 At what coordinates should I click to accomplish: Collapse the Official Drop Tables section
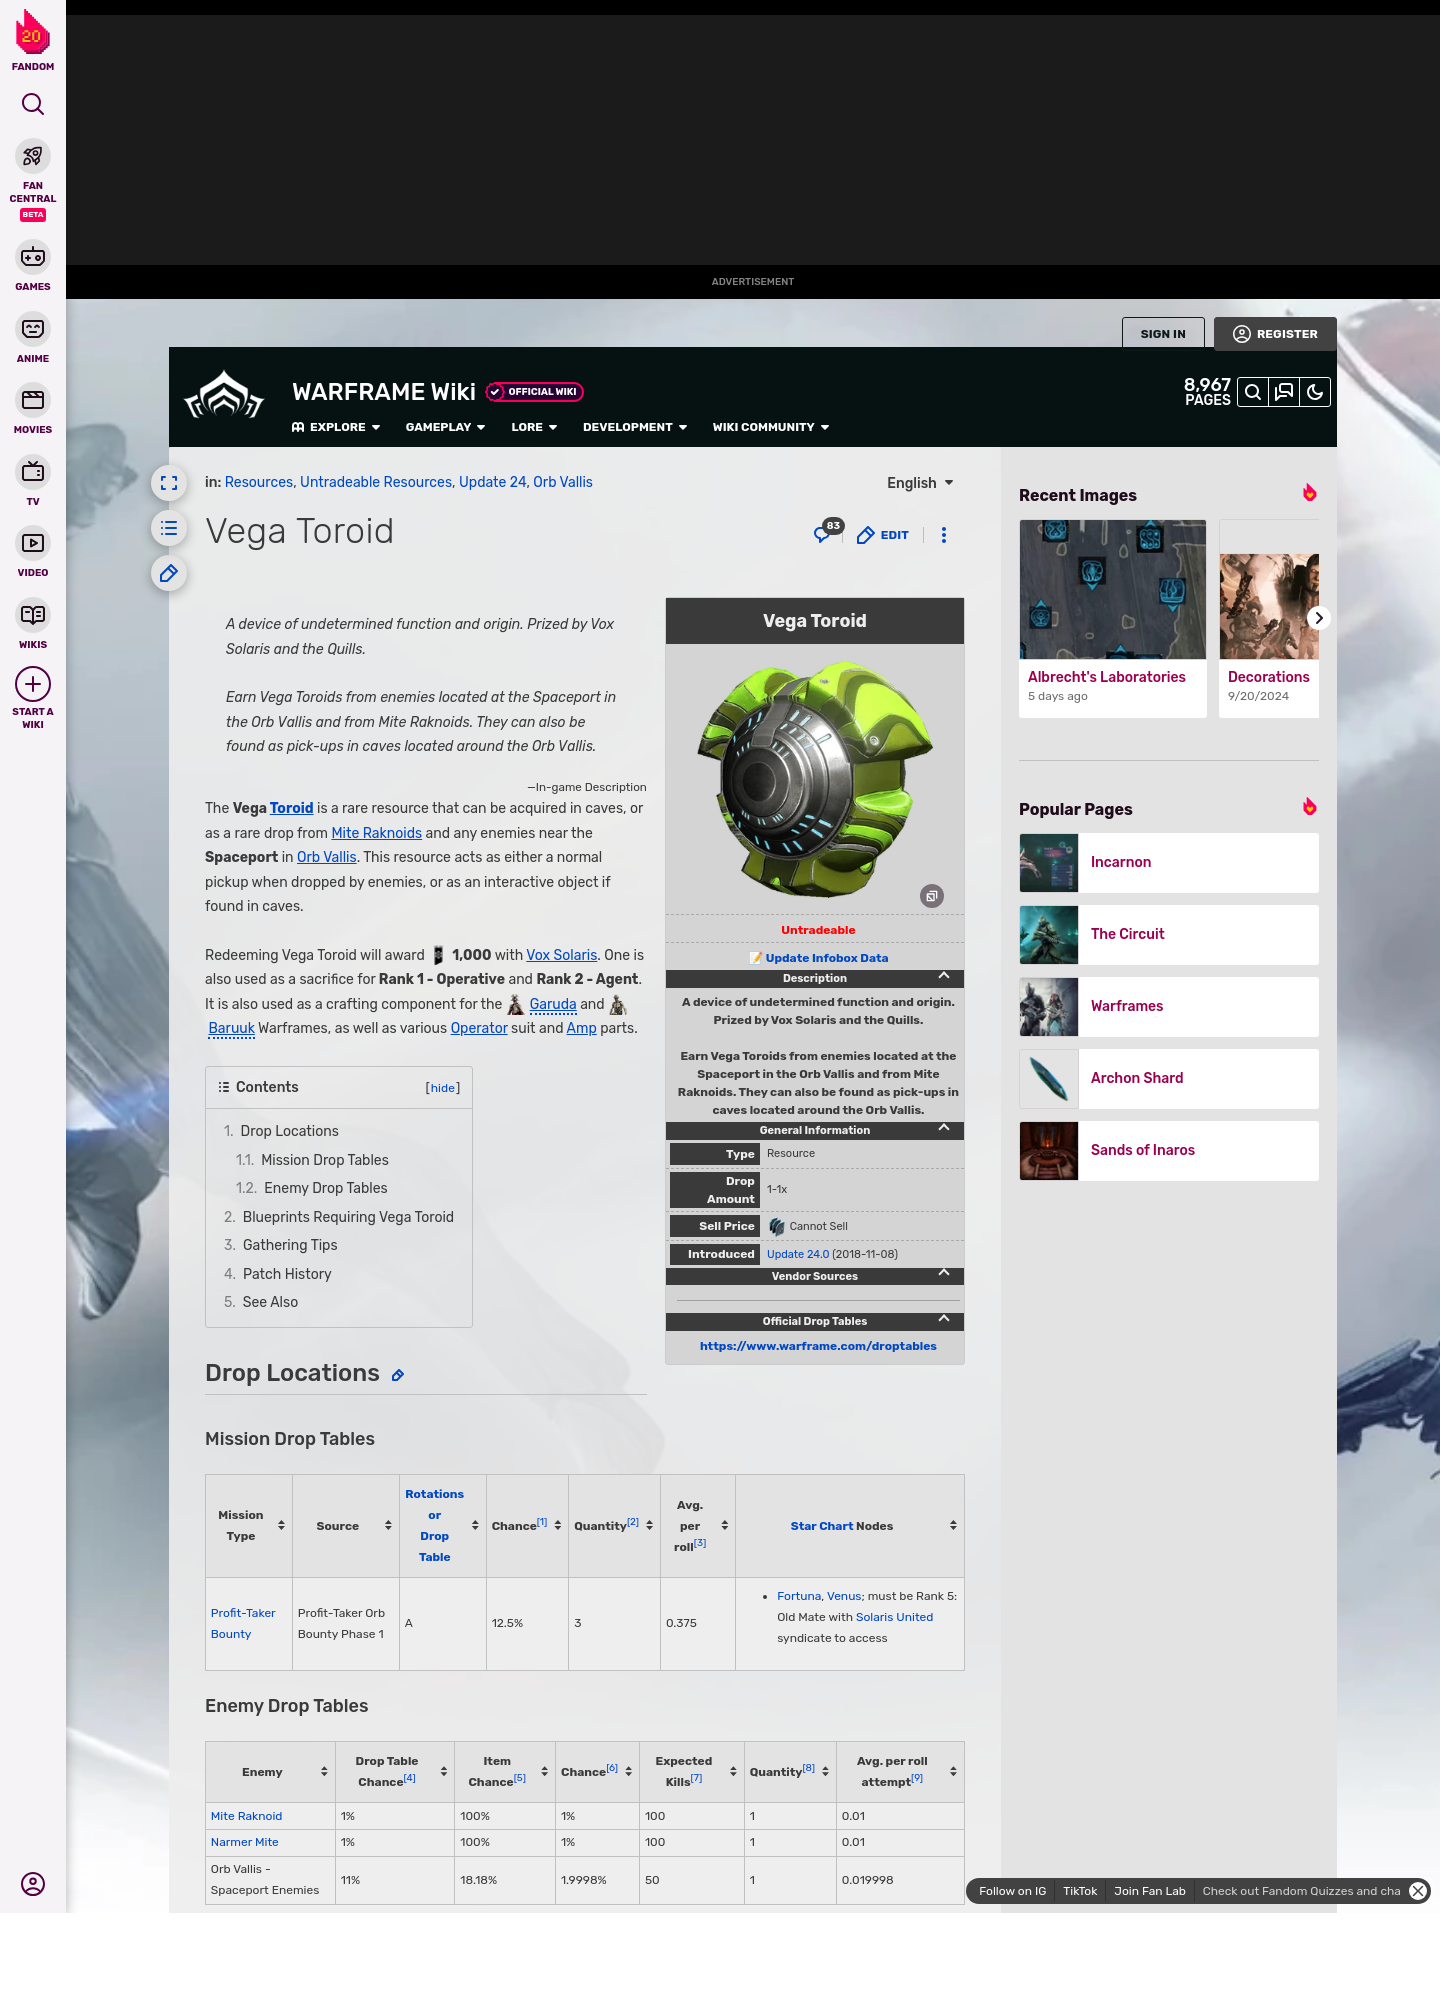tap(943, 1319)
